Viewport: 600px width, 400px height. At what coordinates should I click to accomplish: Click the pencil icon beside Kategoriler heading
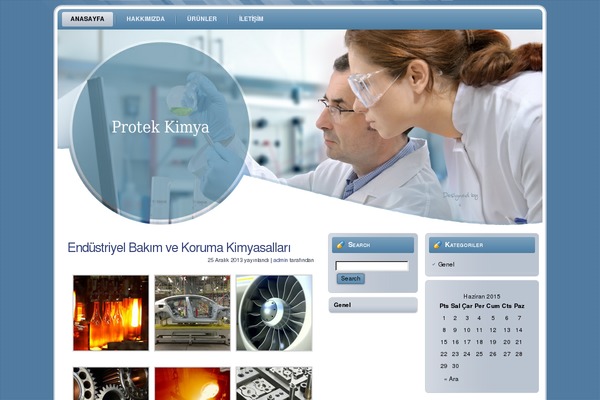pyautogui.click(x=437, y=245)
